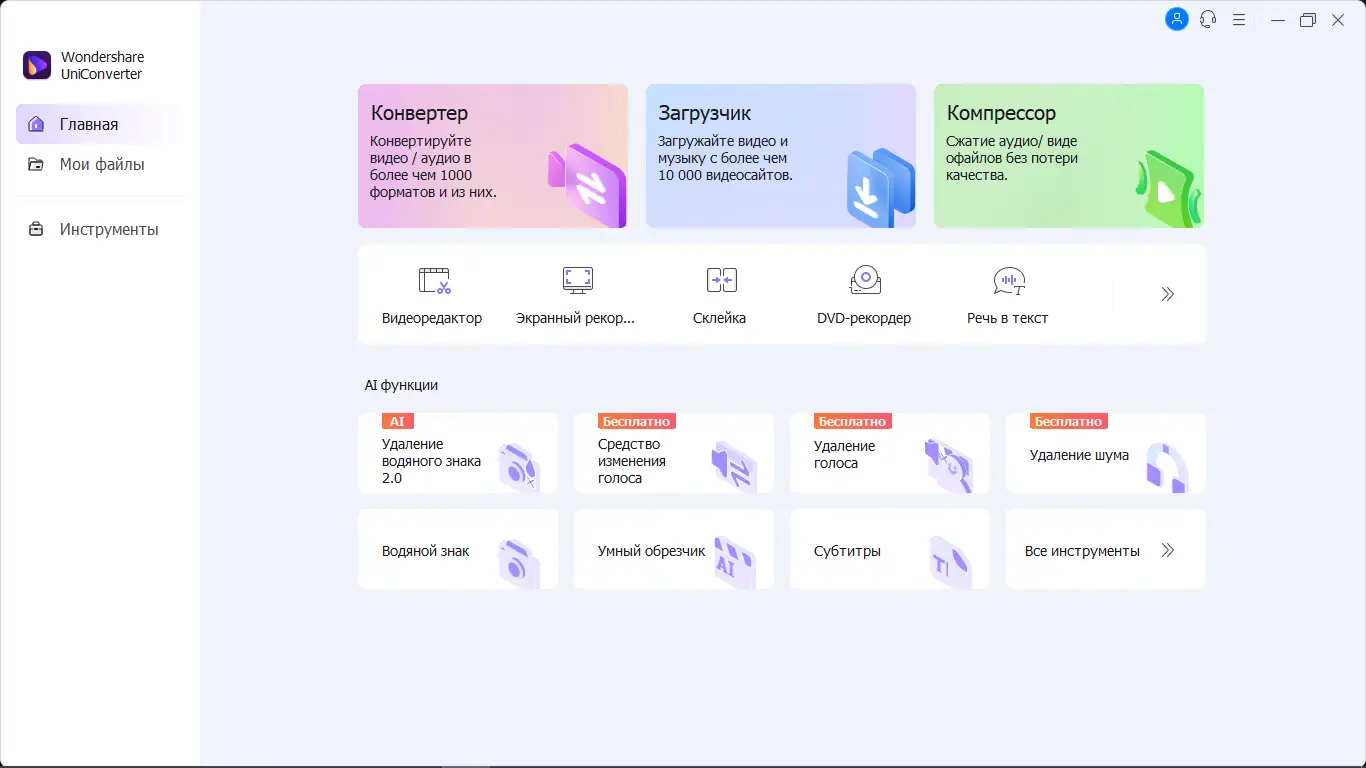Viewport: 1366px width, 768px height.
Task: Click the Речь в текст label
Action: pyautogui.click(x=1007, y=318)
